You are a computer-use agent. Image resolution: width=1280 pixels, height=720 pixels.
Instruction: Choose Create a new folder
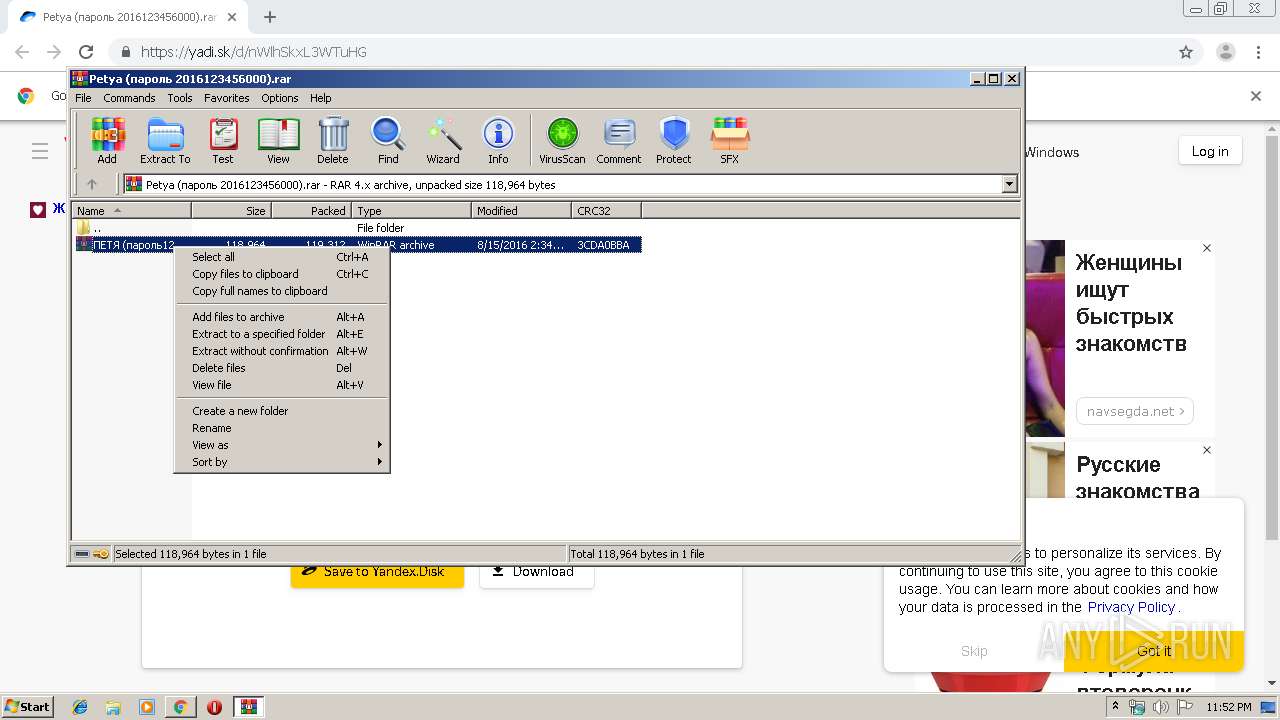click(282, 411)
